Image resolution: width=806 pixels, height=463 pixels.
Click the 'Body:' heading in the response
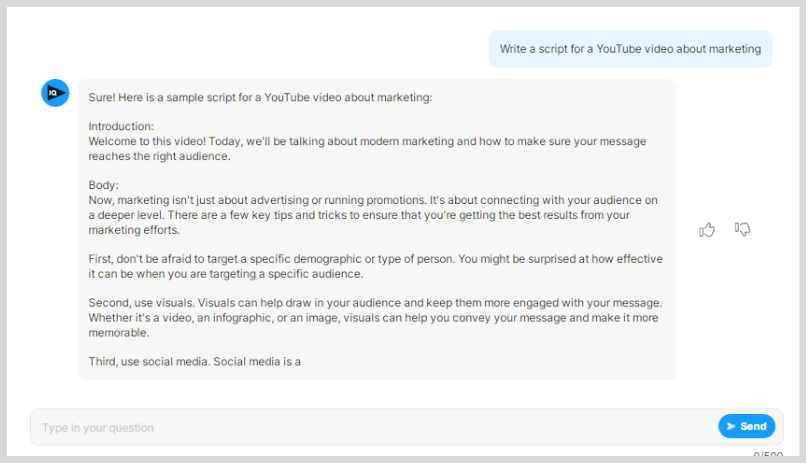pos(103,185)
